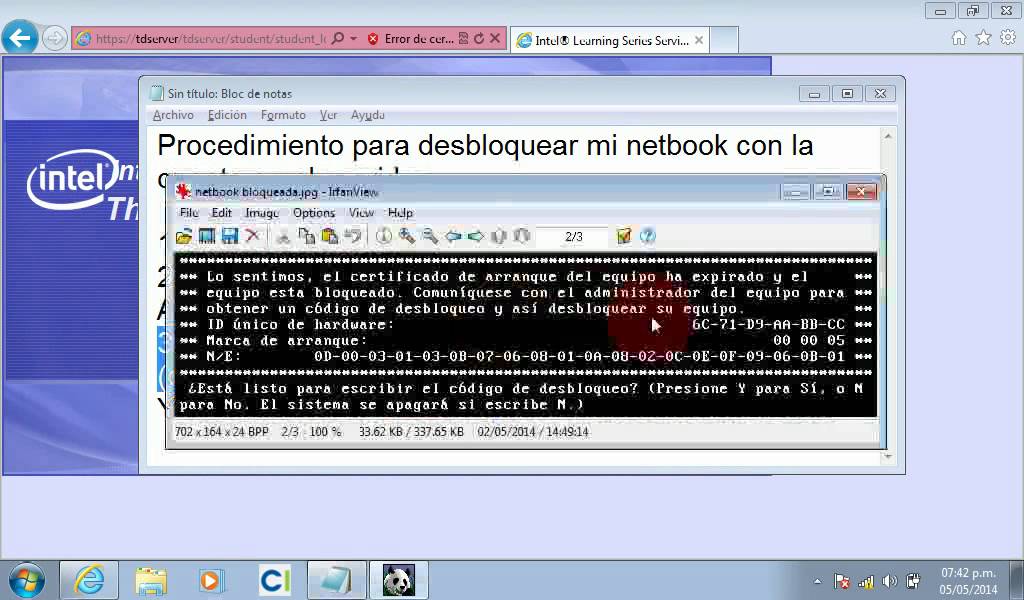Click the previous page icon in IrfanView
This screenshot has height=600, width=1024.
point(499,236)
